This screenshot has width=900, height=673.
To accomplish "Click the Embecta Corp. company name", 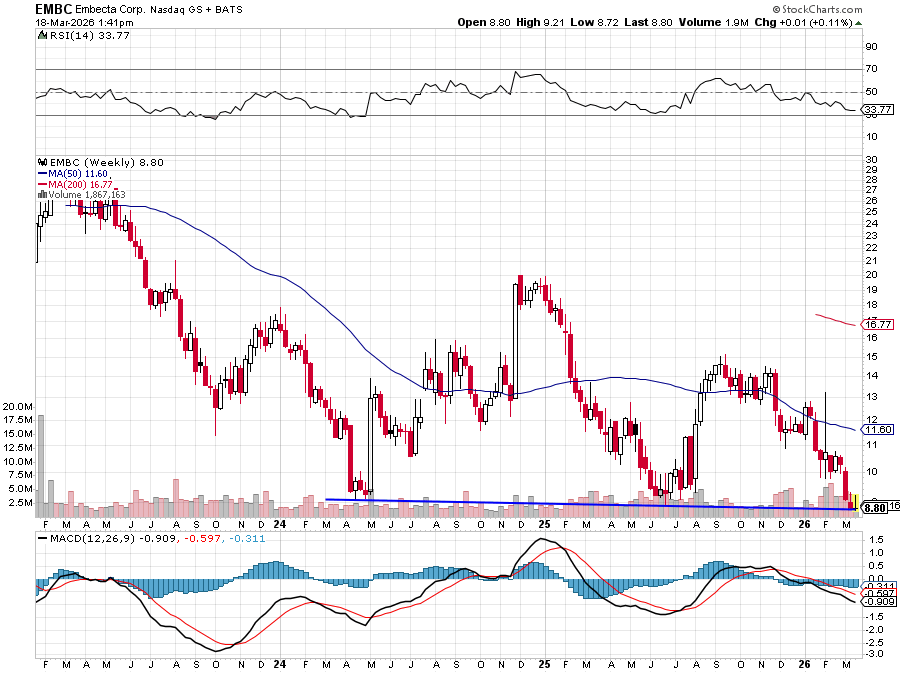I will [111, 9].
